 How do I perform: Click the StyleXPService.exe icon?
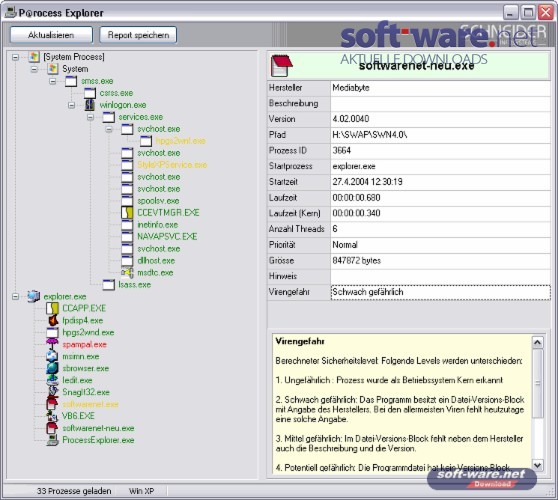(127, 165)
